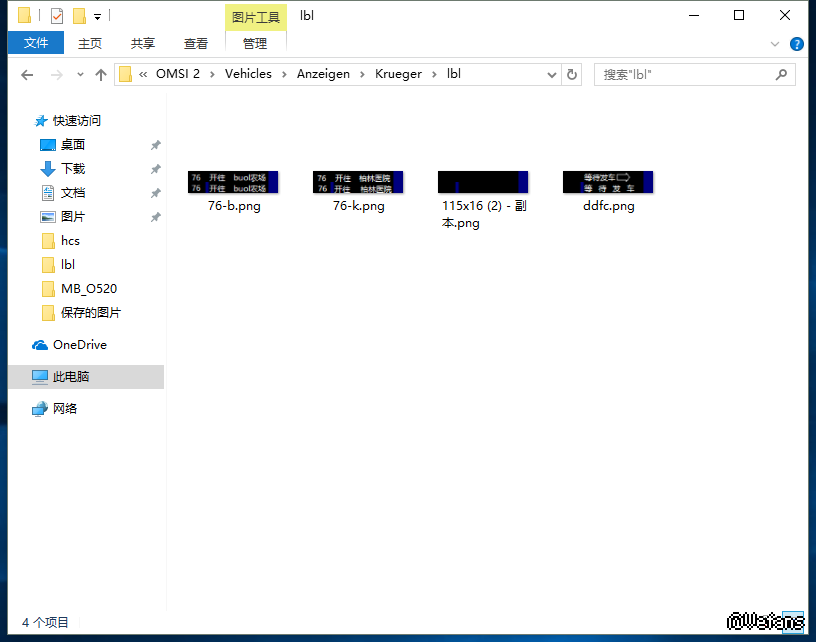Switch to the 查看 ribbon tab

196,43
